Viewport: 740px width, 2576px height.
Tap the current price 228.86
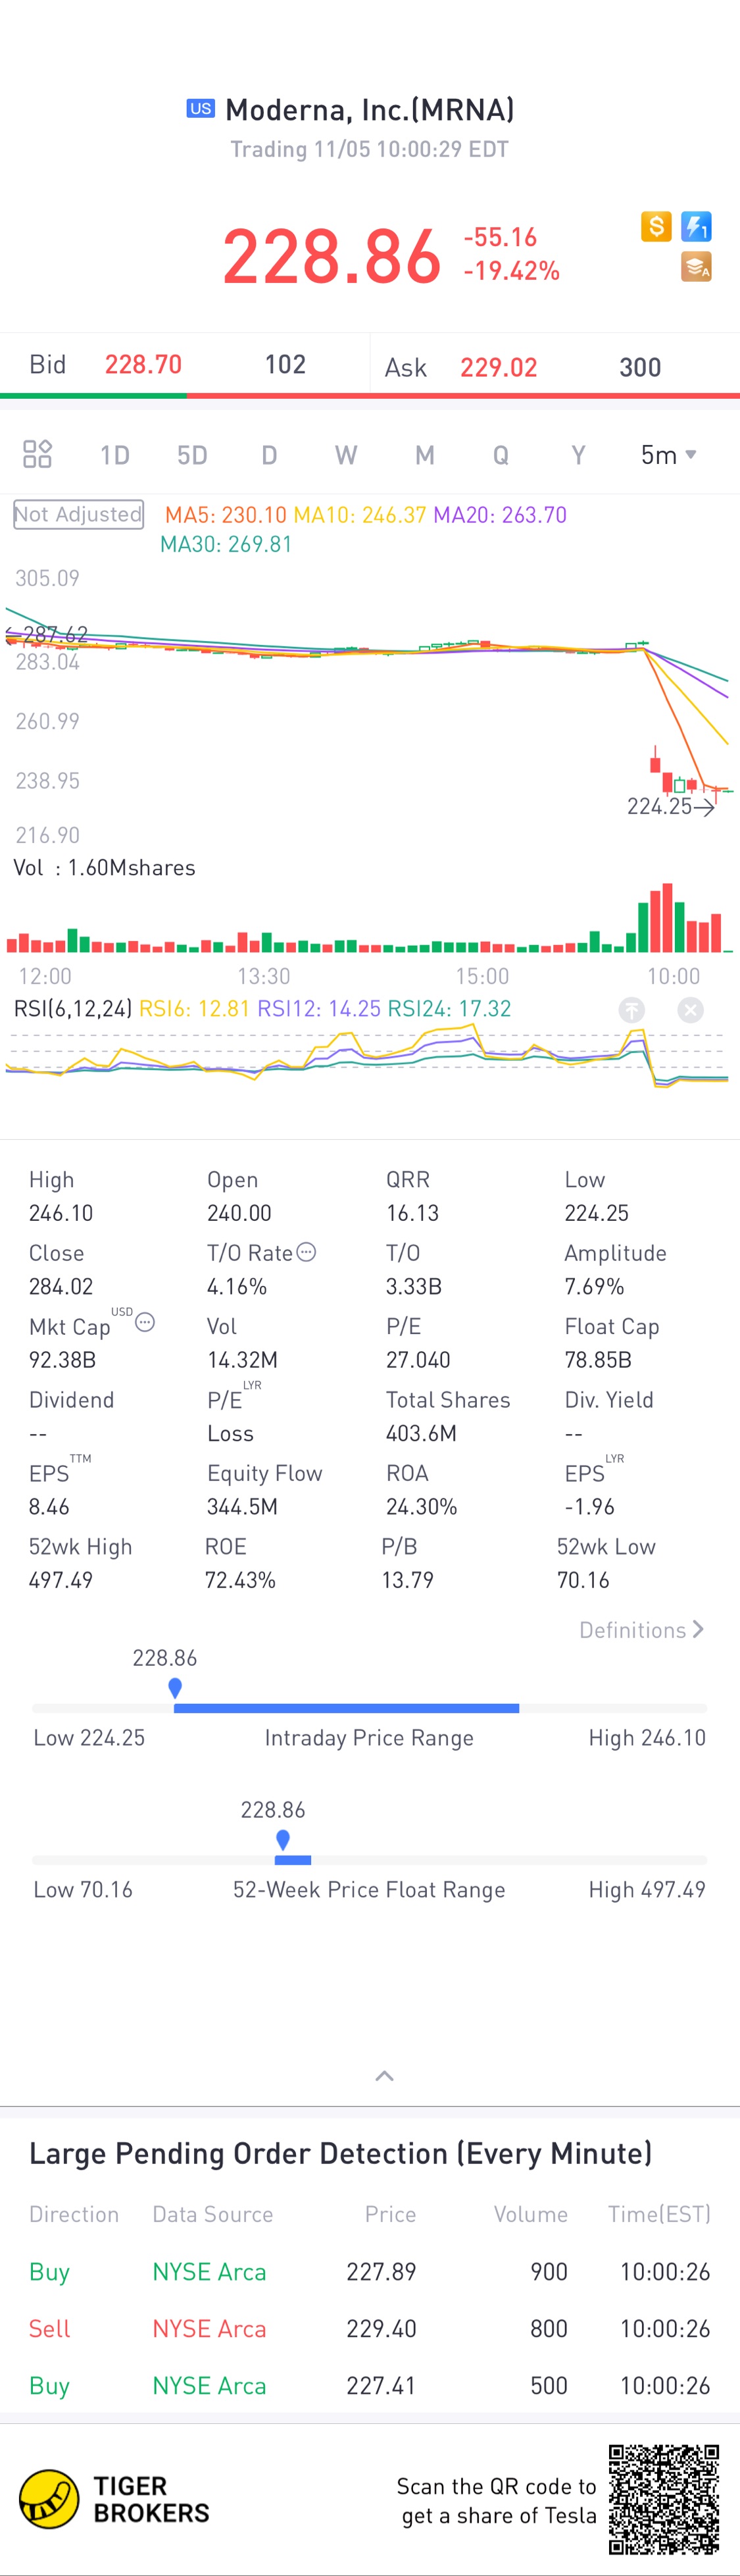pyautogui.click(x=332, y=256)
